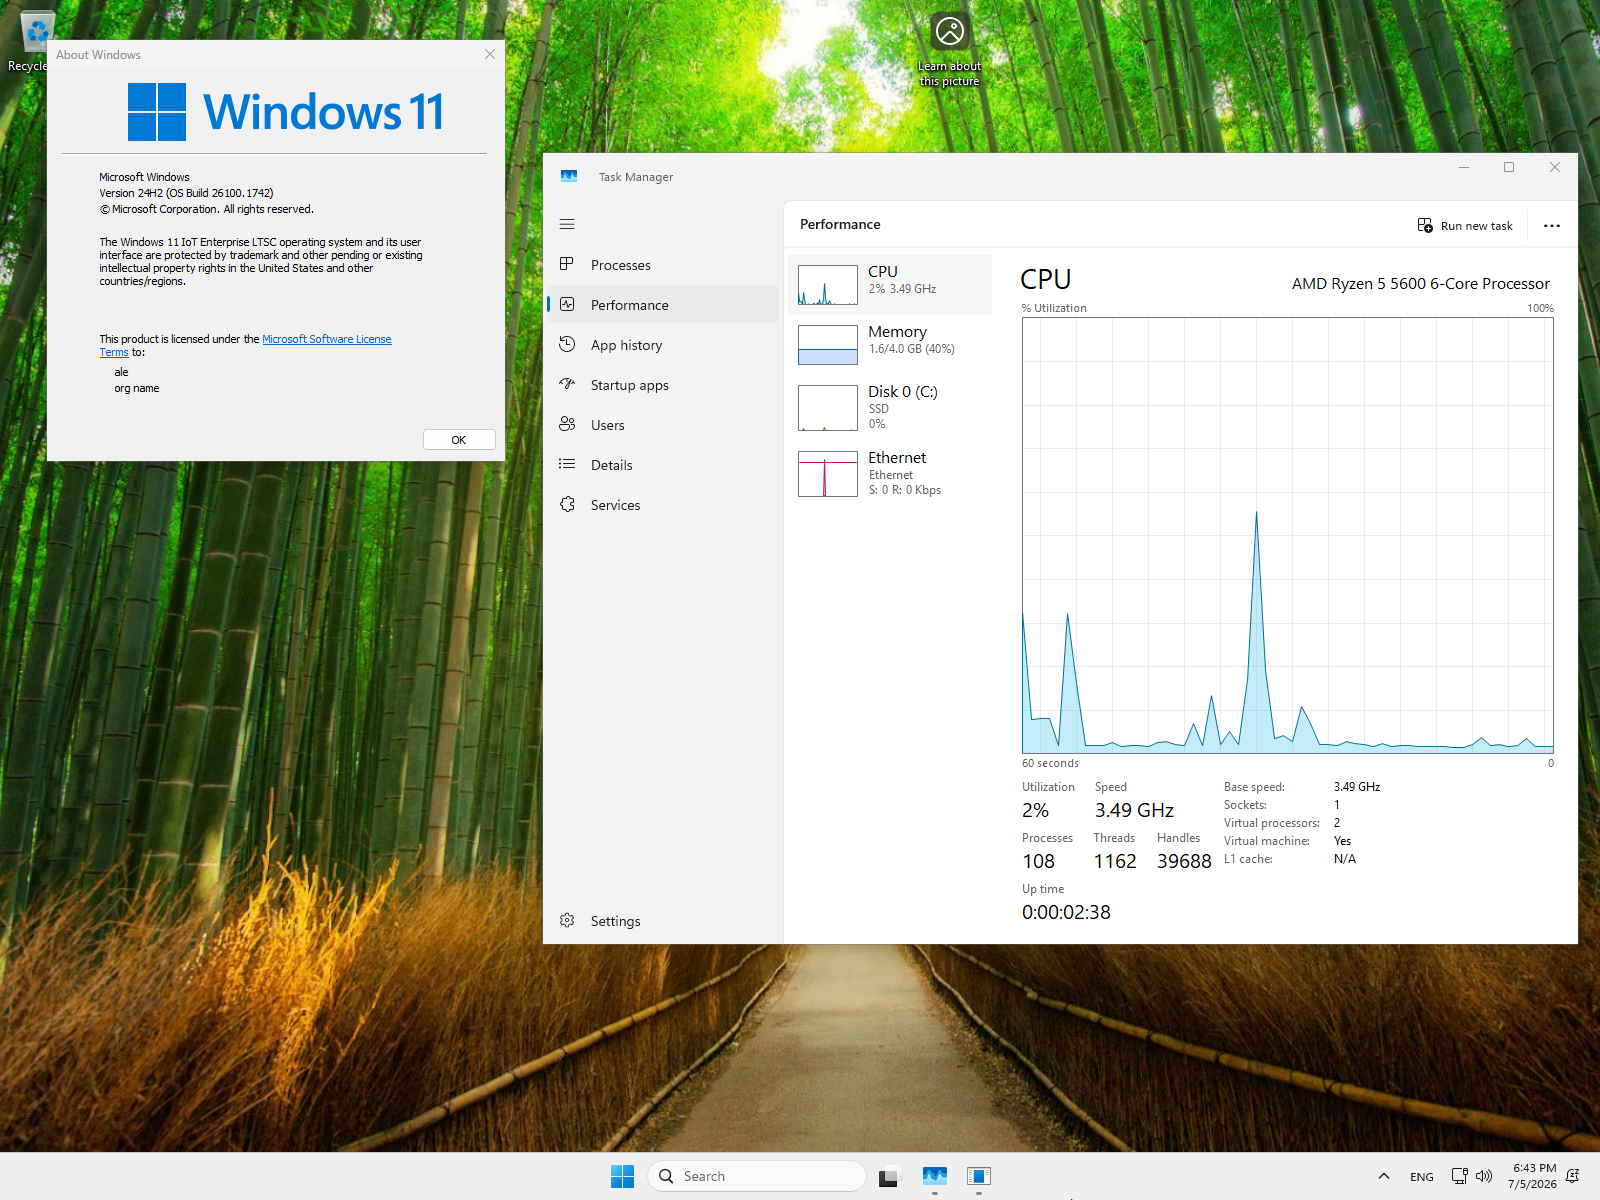The height and width of the screenshot is (1200, 1600).
Task: Click the 3.49 GHz speed value
Action: (x=1134, y=810)
